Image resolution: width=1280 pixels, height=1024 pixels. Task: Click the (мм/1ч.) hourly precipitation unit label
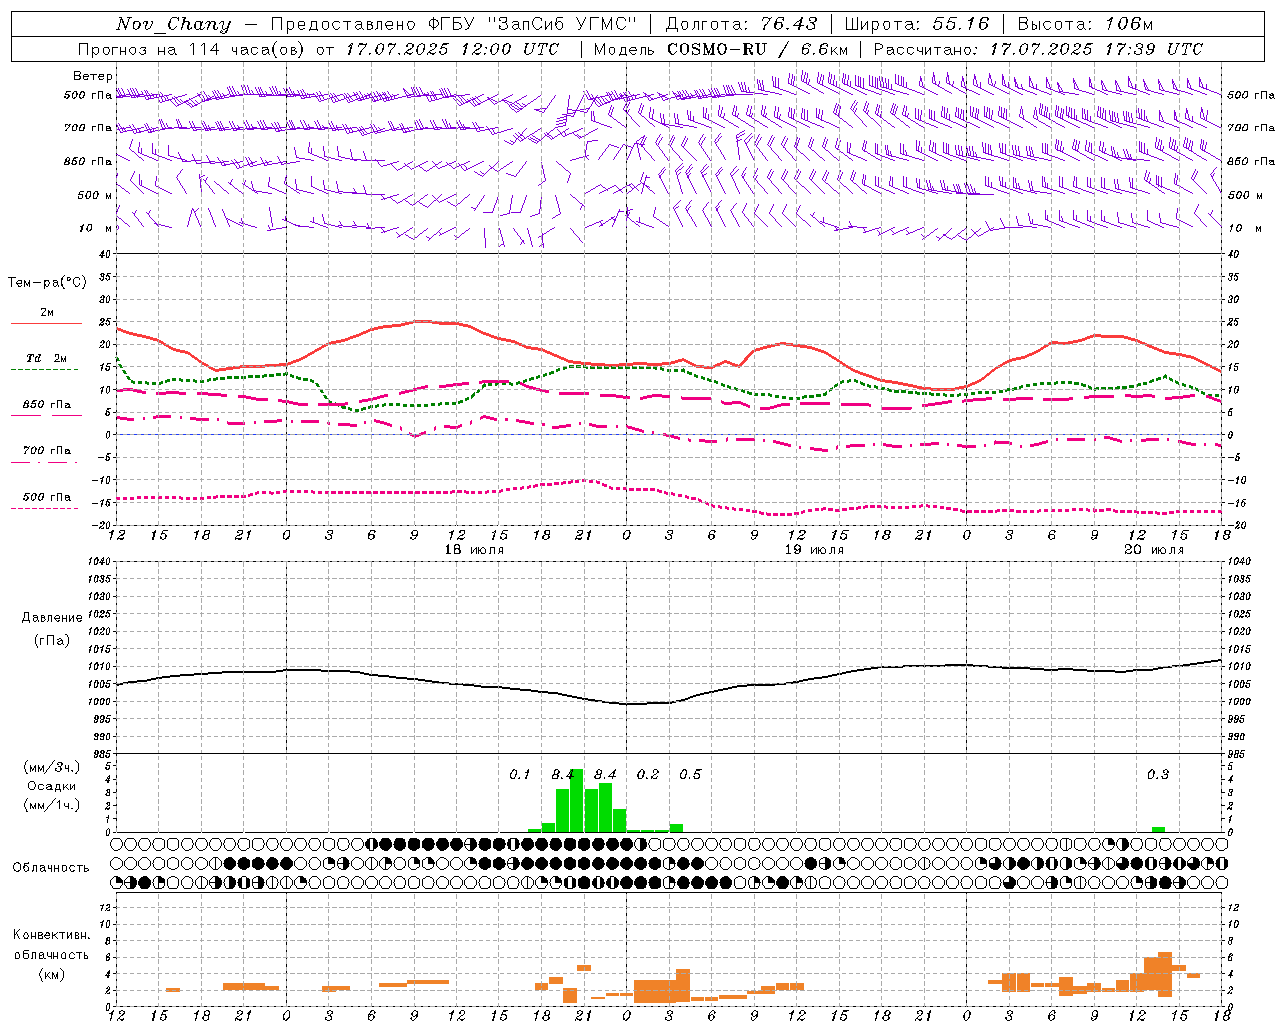pos(52,805)
